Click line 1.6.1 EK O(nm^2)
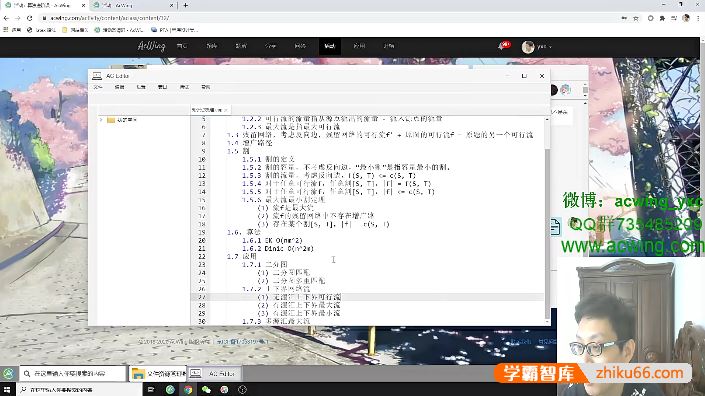 (272, 240)
